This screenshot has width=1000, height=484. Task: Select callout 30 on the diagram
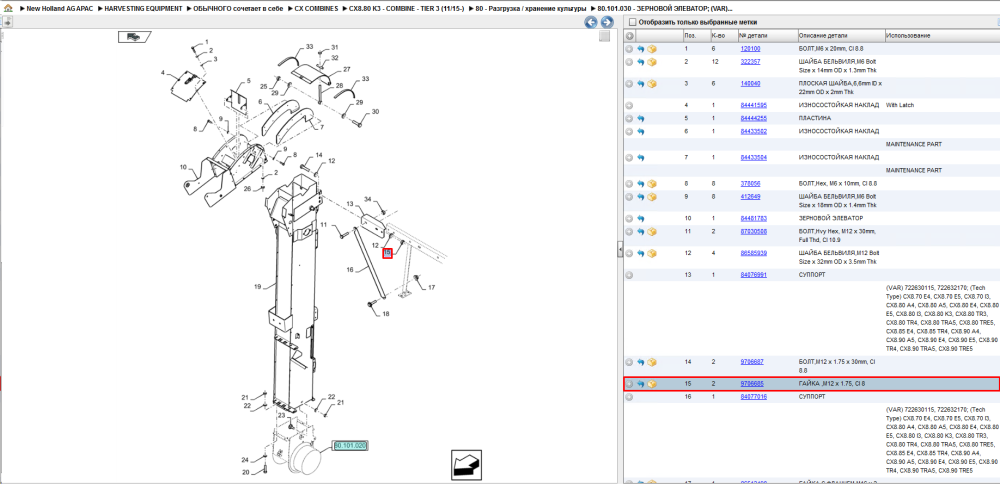coord(375,112)
